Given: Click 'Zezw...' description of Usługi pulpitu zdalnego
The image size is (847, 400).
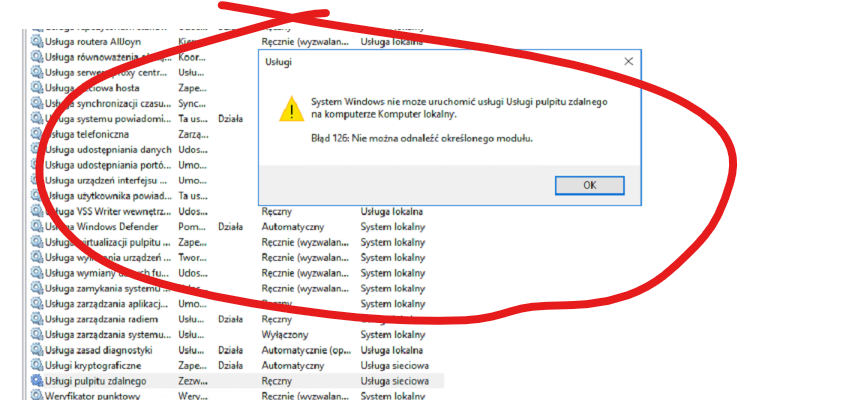Looking at the screenshot, I should click(192, 381).
